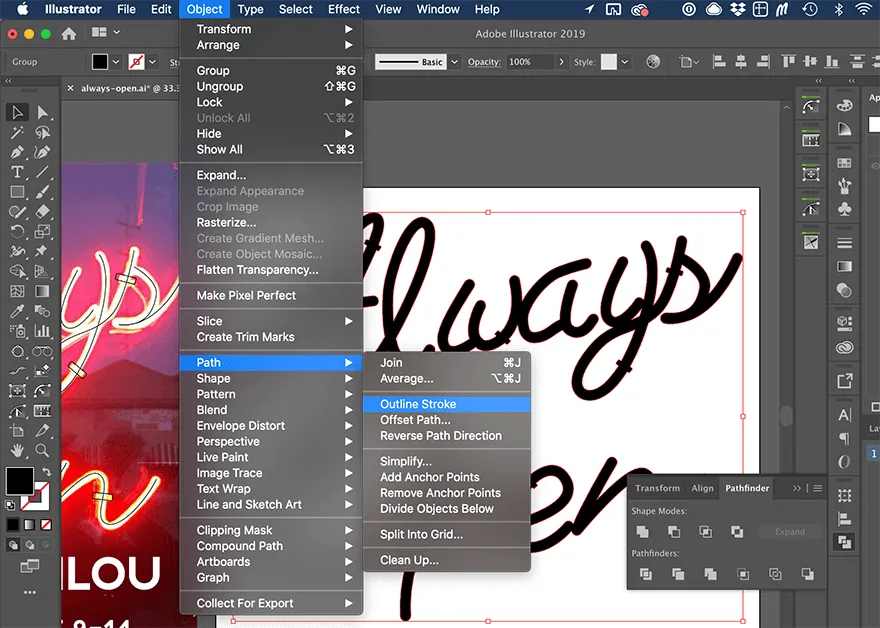
Task: Select the Rotate tool
Action: click(17, 230)
